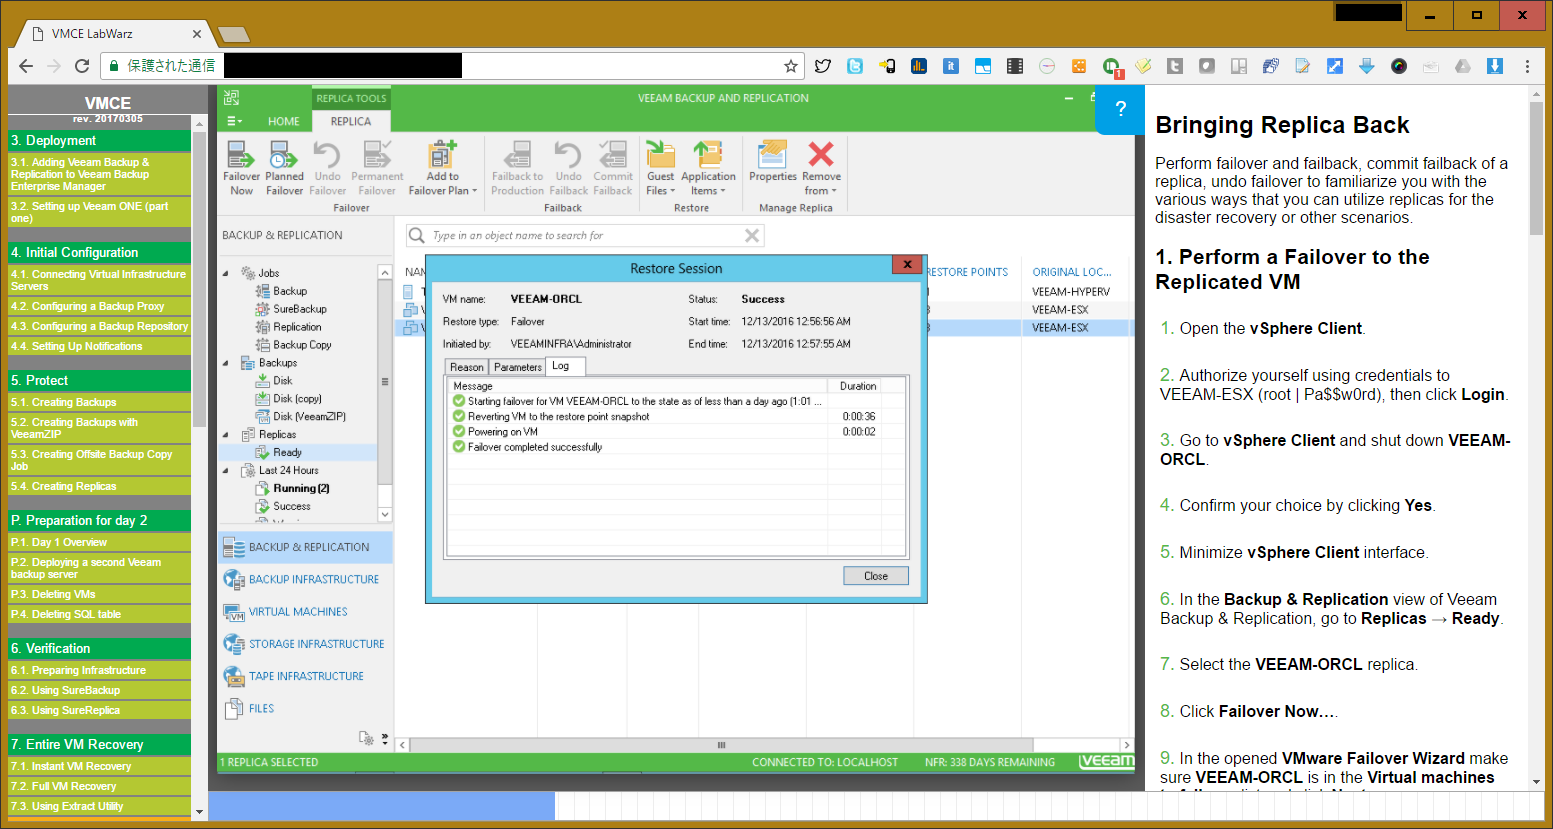Collapse the Jobs tree node
This screenshot has width=1553, height=829.
[226, 273]
